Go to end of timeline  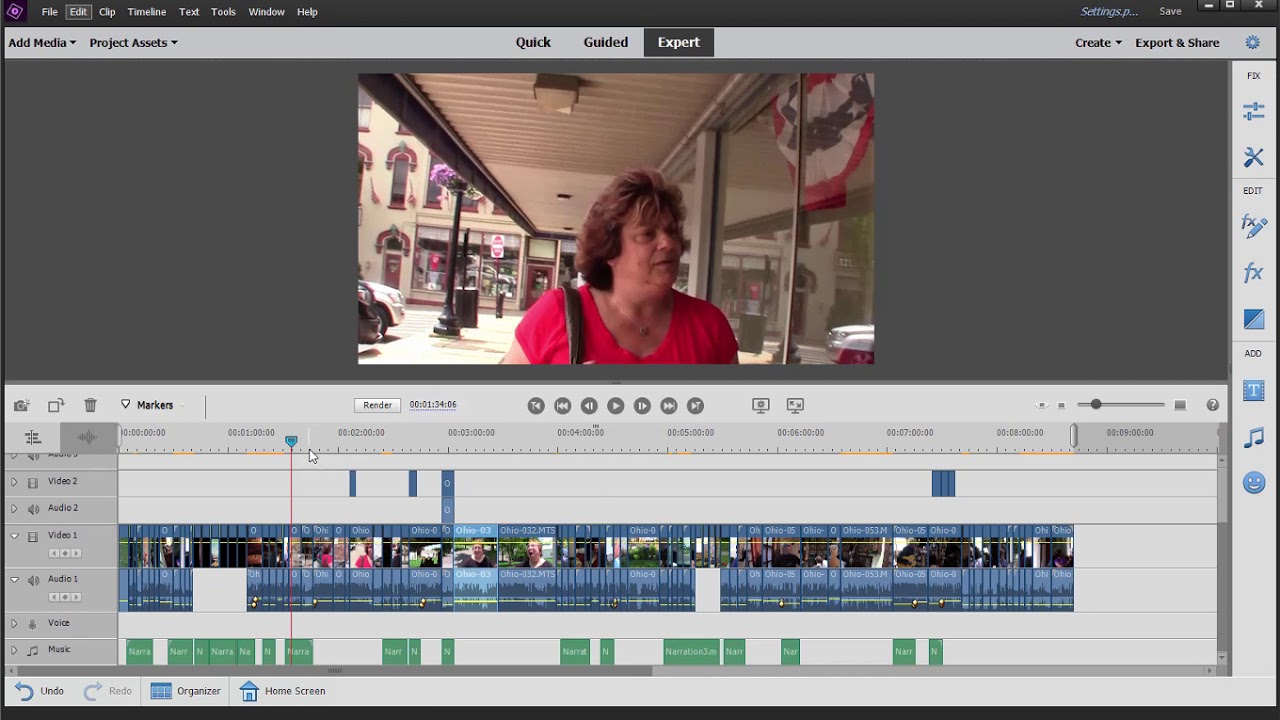[695, 405]
